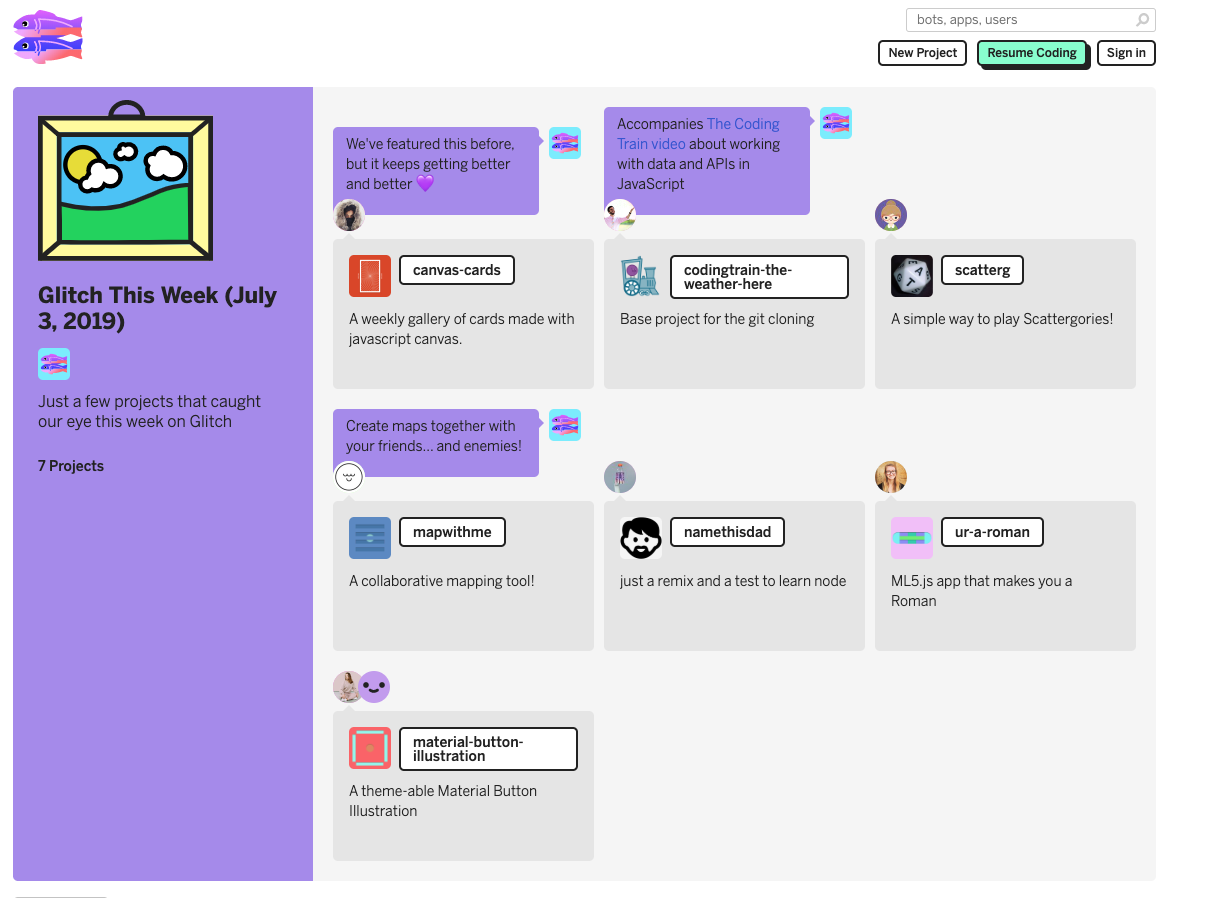Click the Glitch fish logo at top left
The height and width of the screenshot is (898, 1205).
pyautogui.click(x=47, y=37)
